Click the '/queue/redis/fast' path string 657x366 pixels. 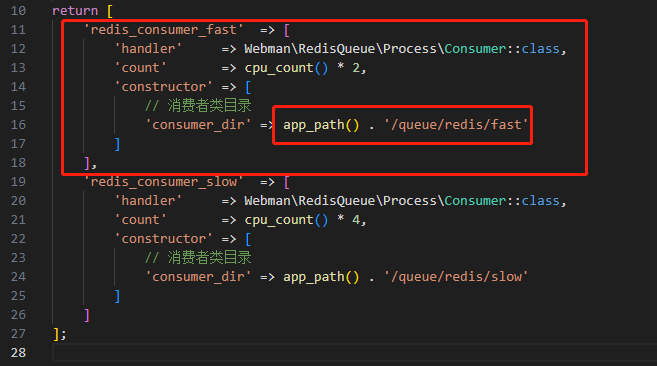pyautogui.click(x=456, y=125)
